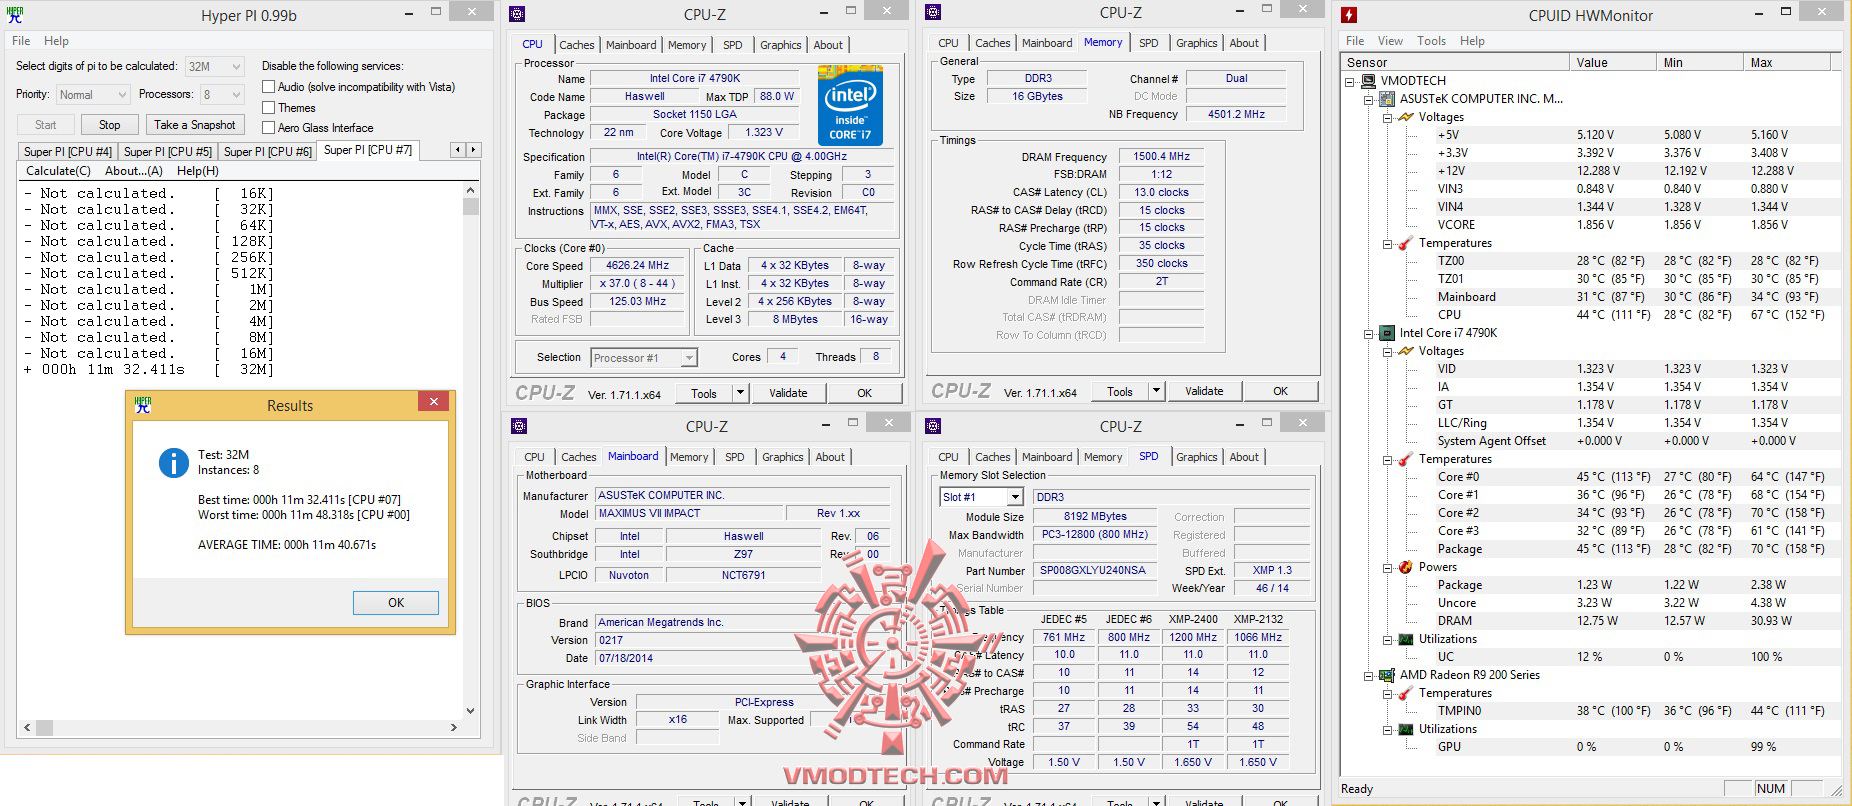
Task: Click the Utilizations icon under Intel Core i7 4790K
Action: pyautogui.click(x=1406, y=639)
